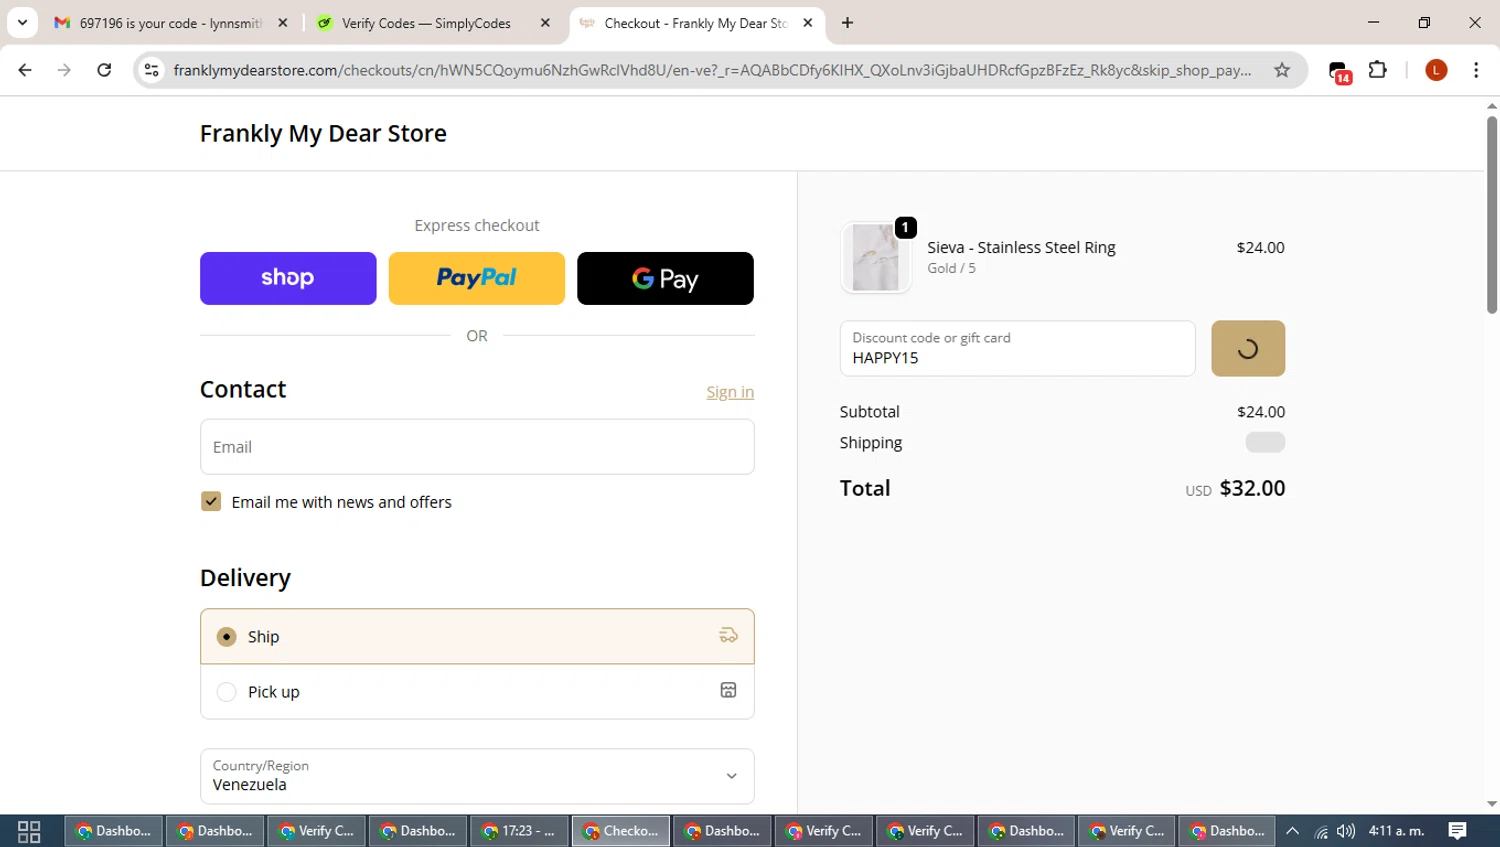
Task: Open the Chrome profile avatar L
Action: pos(1436,70)
